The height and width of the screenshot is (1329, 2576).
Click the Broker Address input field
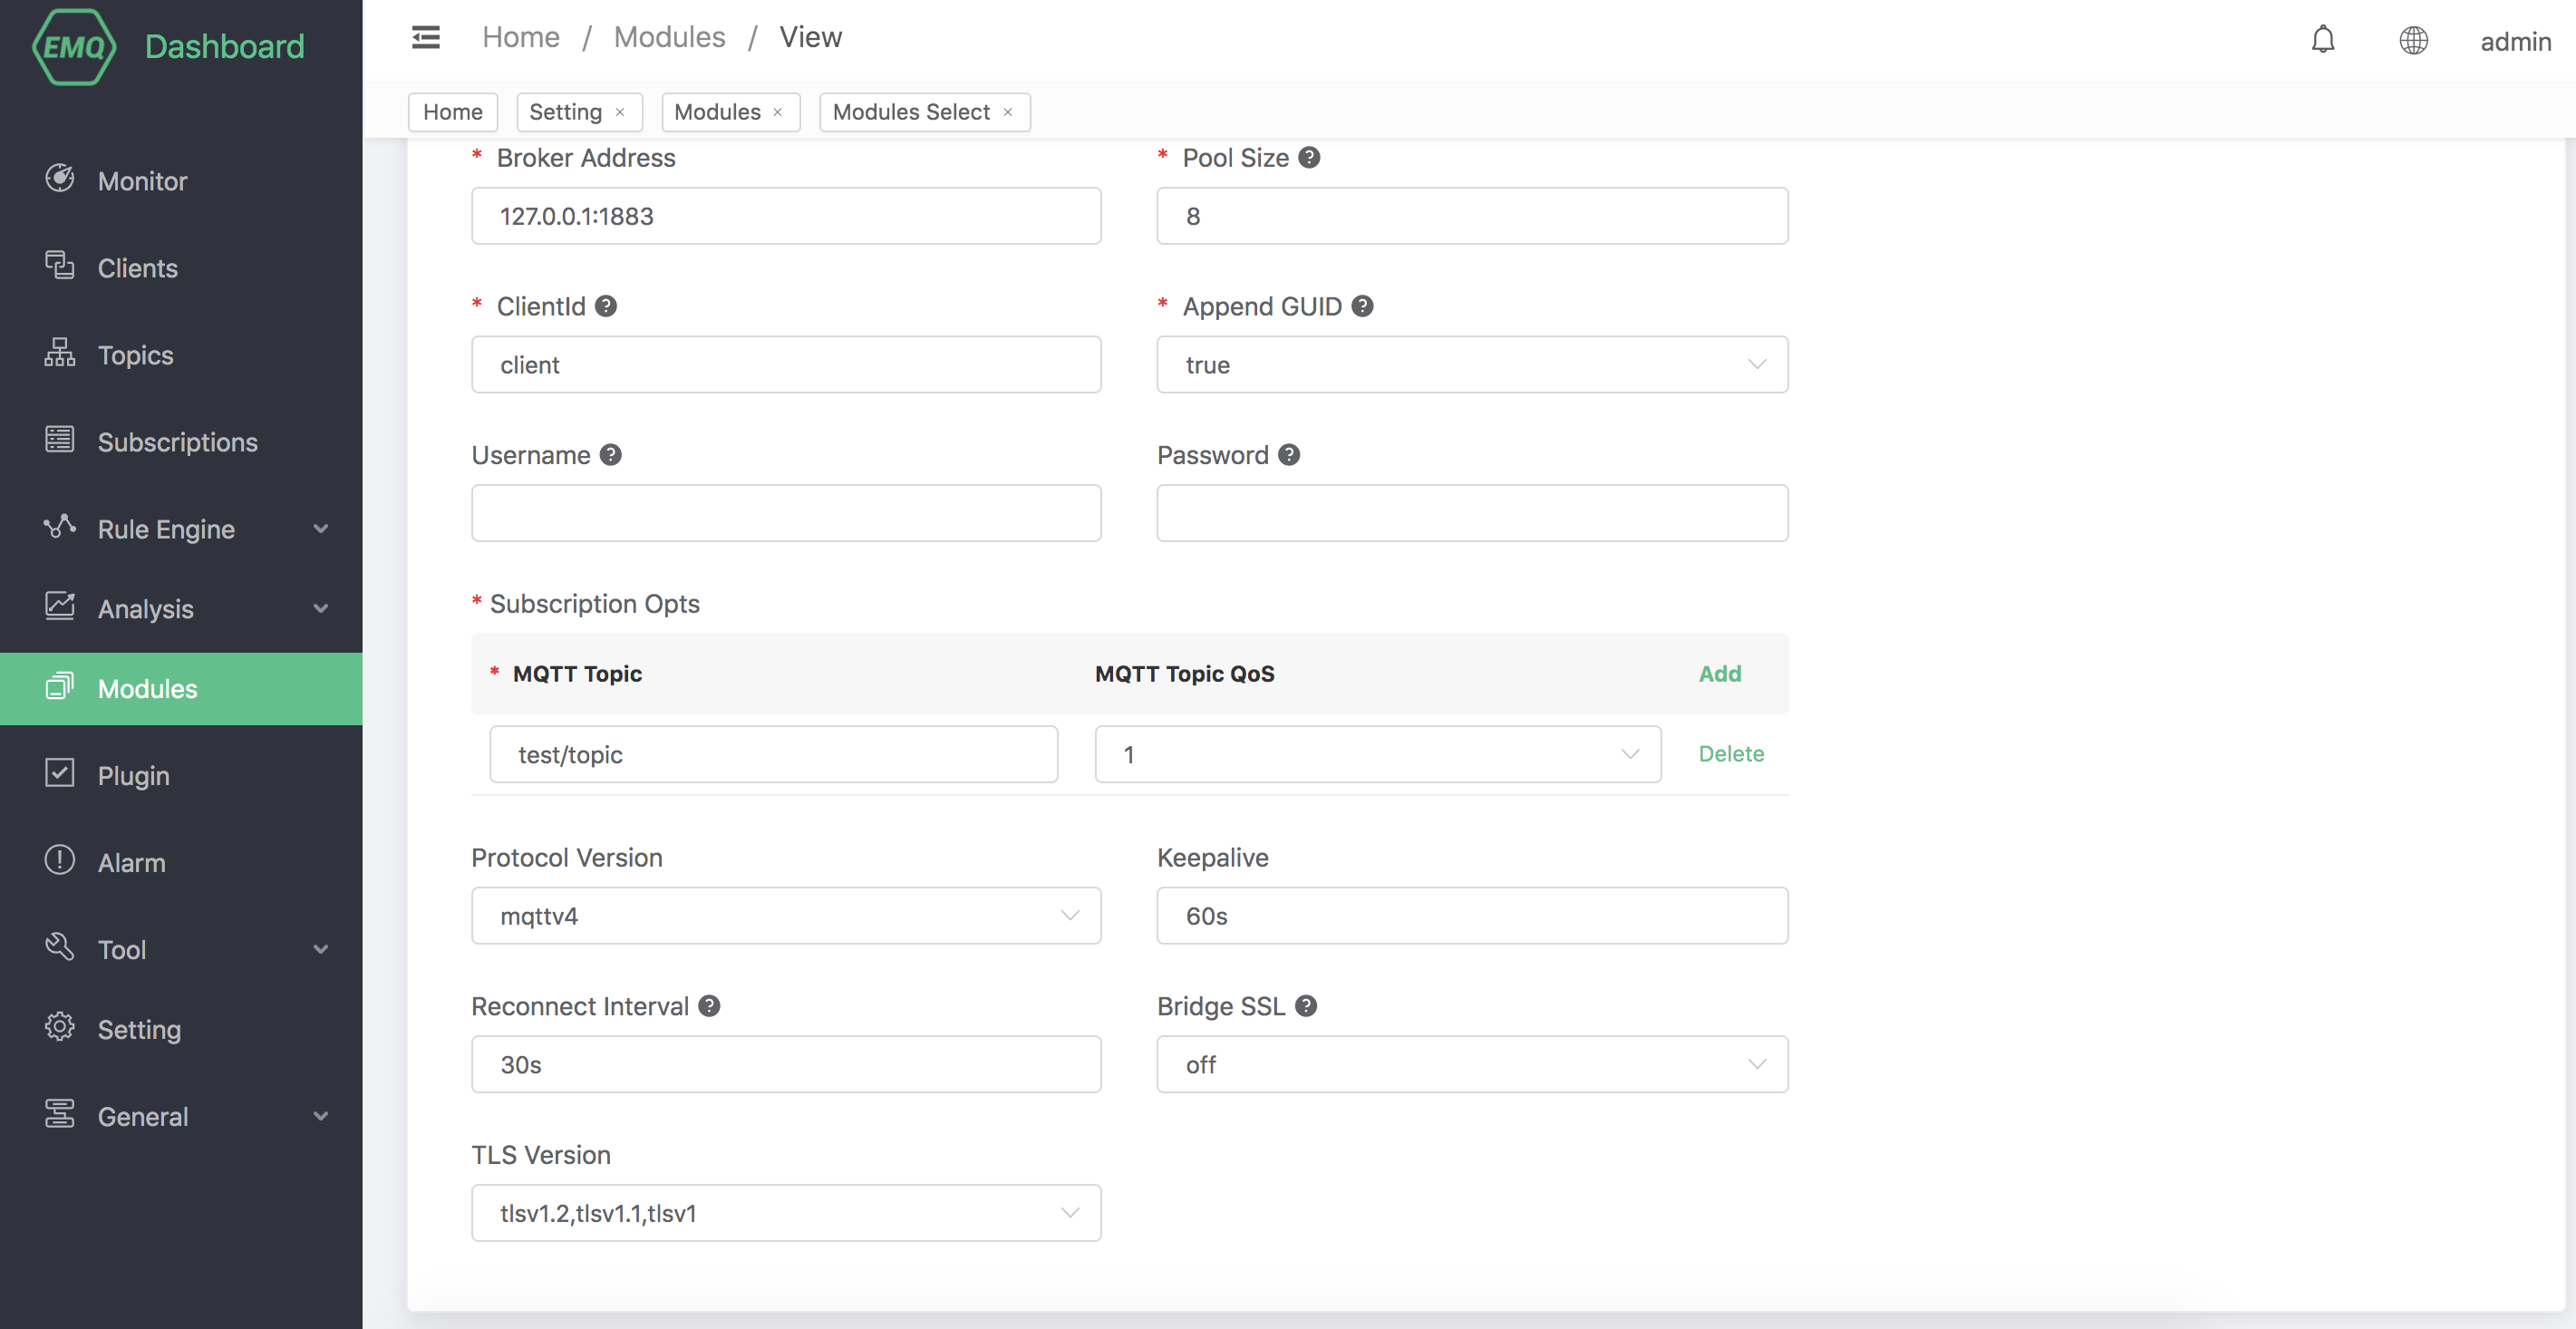click(786, 216)
